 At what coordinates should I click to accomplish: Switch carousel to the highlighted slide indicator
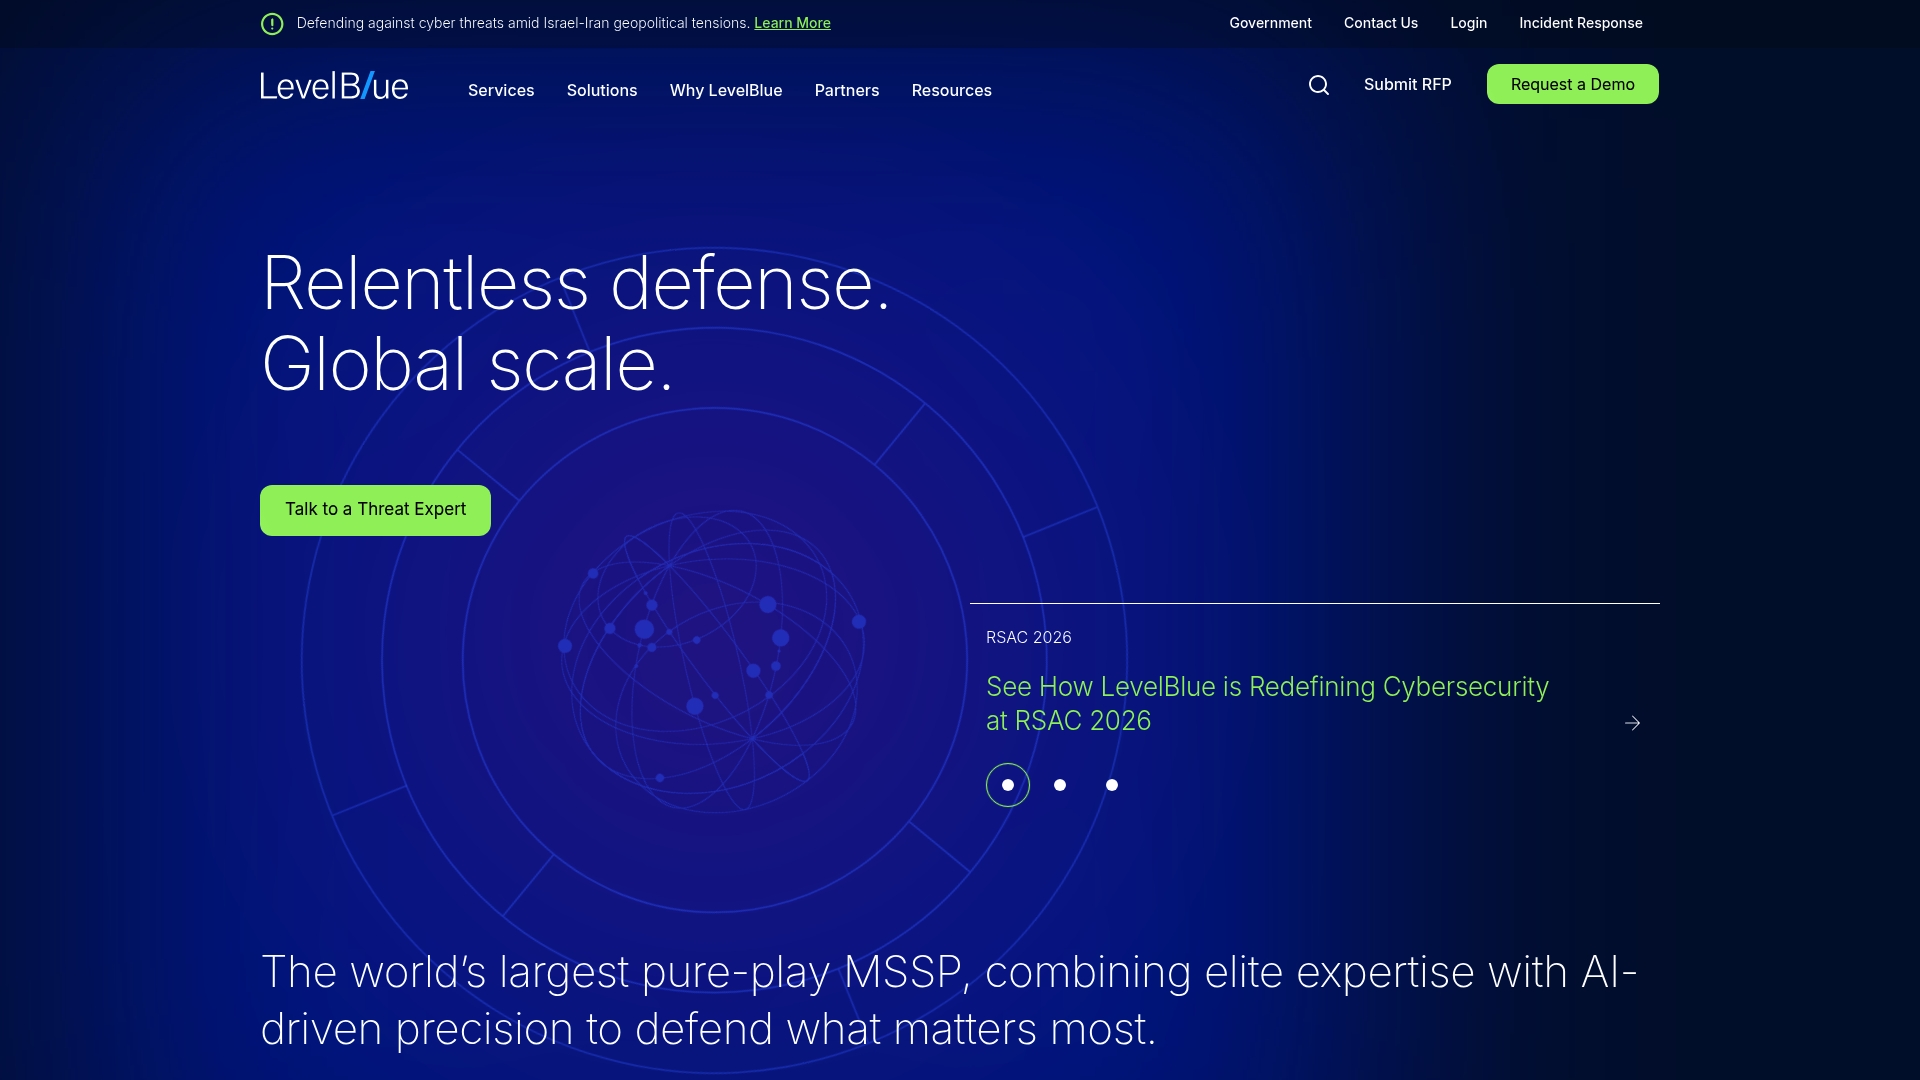(1007, 784)
